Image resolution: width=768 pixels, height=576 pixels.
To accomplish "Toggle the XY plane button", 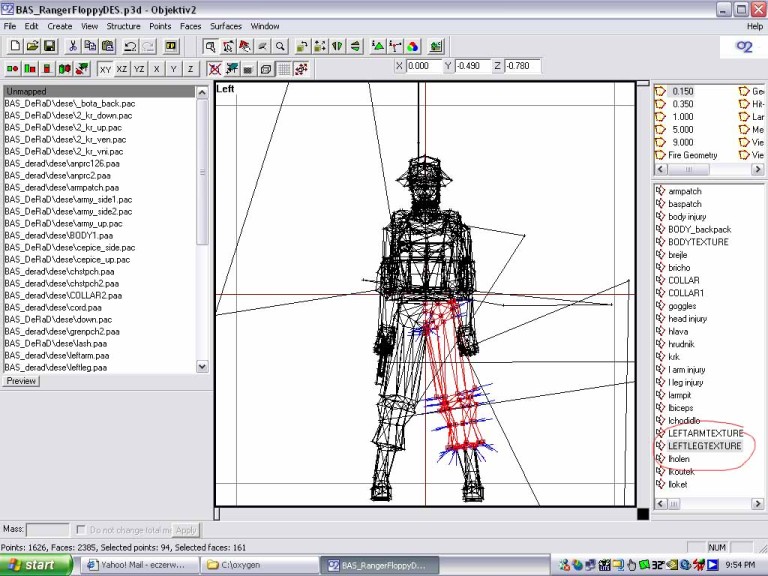I will (105, 69).
